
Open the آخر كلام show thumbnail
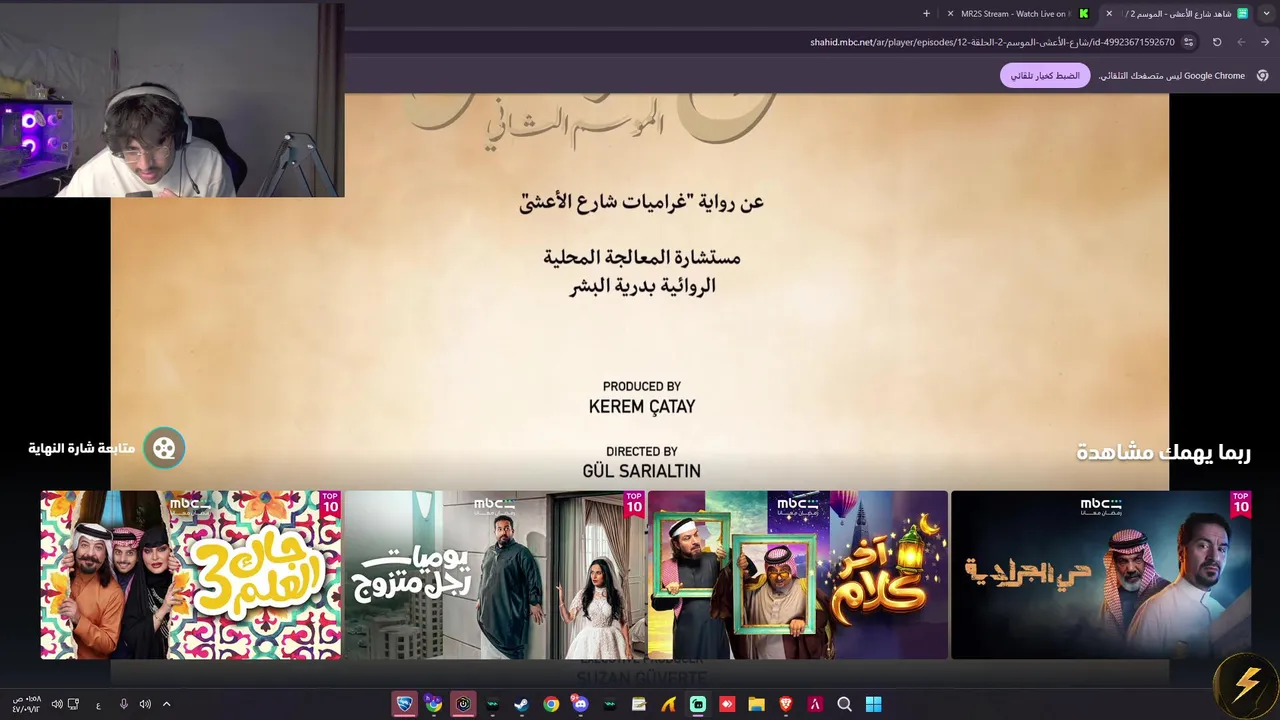798,575
